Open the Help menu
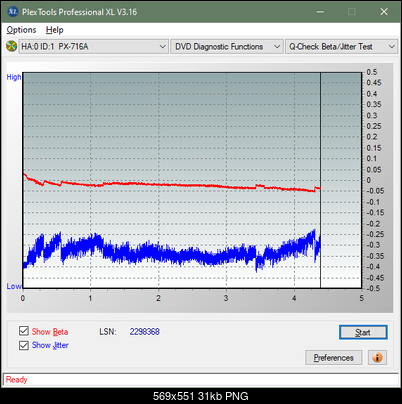This screenshot has height=404, width=402. [55, 30]
